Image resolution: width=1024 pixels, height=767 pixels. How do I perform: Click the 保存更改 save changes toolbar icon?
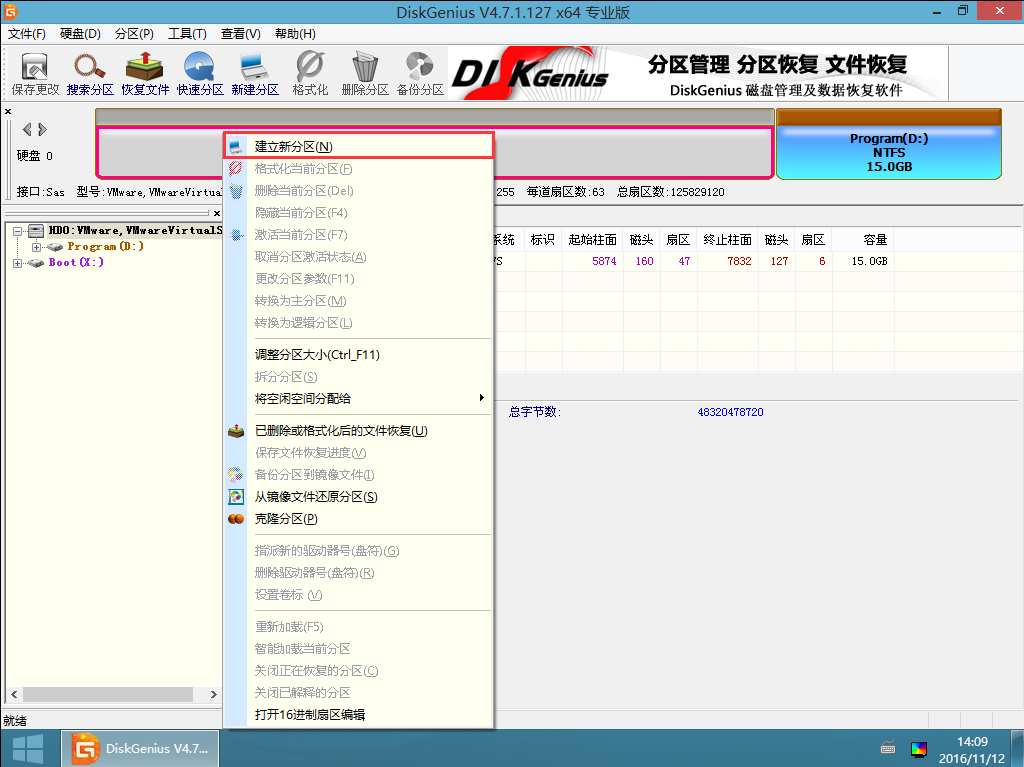[35, 74]
